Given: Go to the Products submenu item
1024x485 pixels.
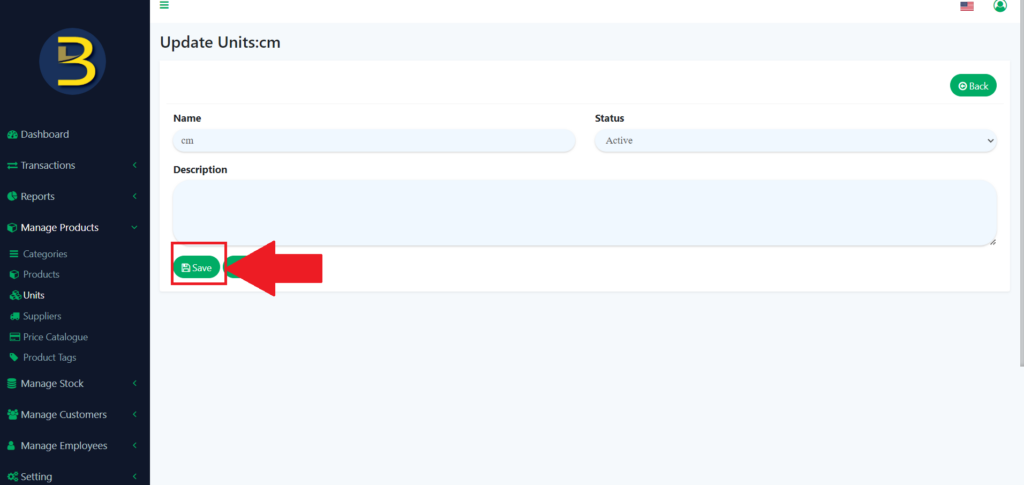Looking at the screenshot, I should [x=41, y=274].
